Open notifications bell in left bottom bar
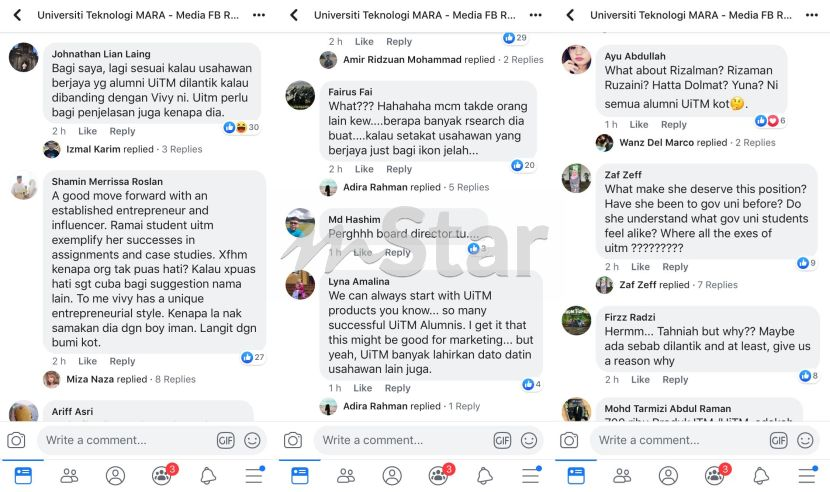The height and width of the screenshot is (492, 830). pyautogui.click(x=208, y=476)
